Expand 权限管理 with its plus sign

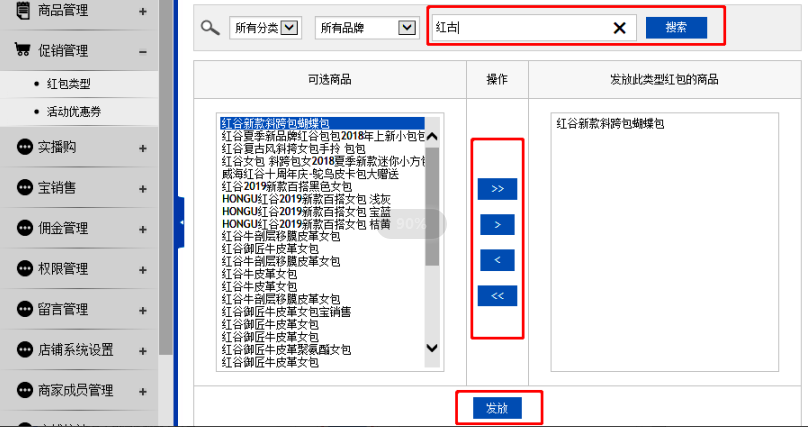(143, 270)
